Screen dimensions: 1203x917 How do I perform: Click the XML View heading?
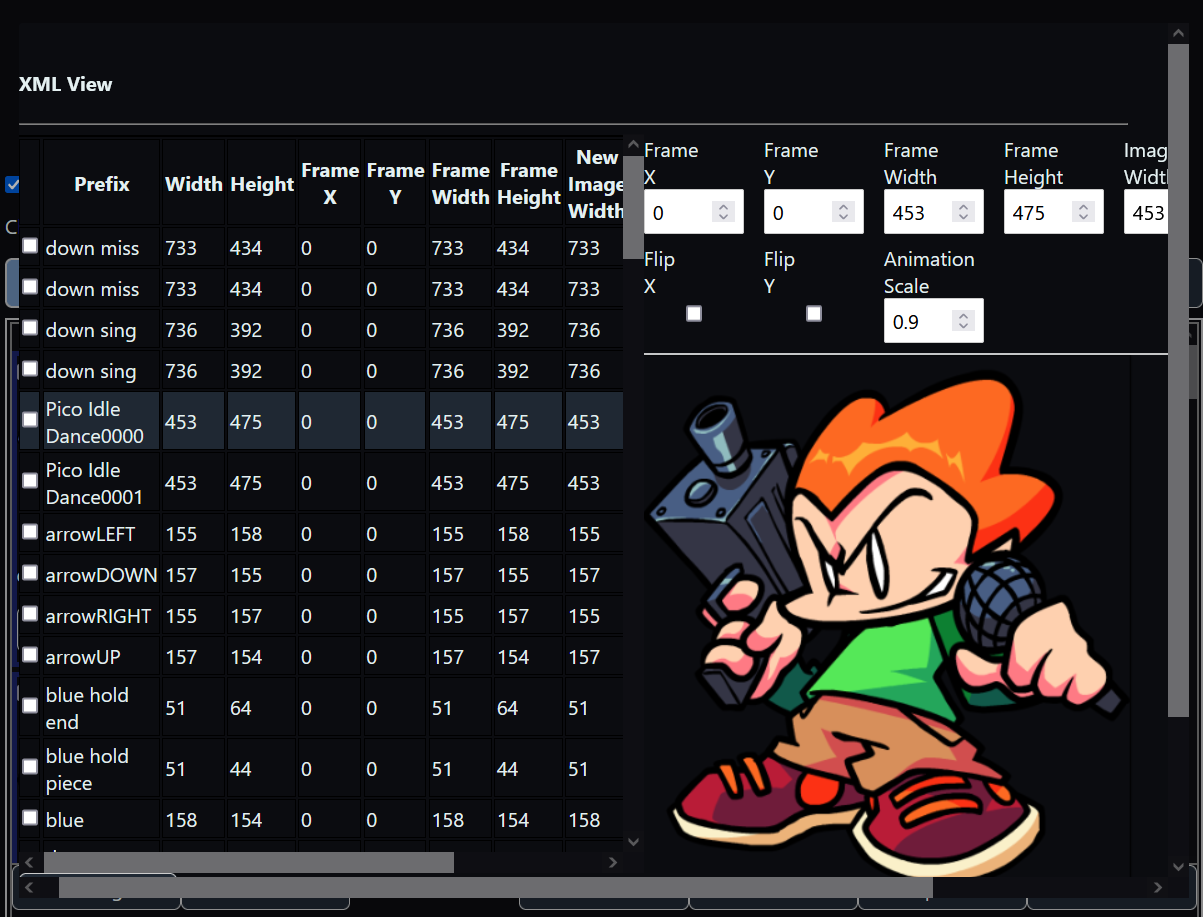click(x=66, y=84)
